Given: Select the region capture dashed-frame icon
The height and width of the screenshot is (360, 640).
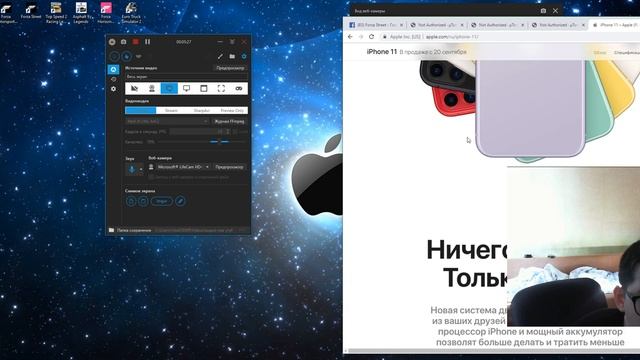Looking at the screenshot, I should click(221, 88).
